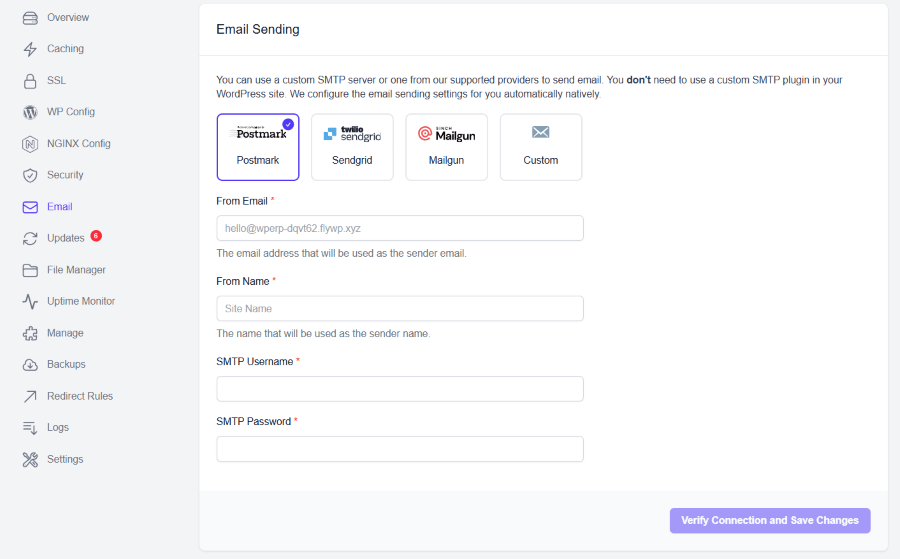Viewport: 900px width, 559px height.
Task: Select the Mailgun provider card
Action: [447, 147]
